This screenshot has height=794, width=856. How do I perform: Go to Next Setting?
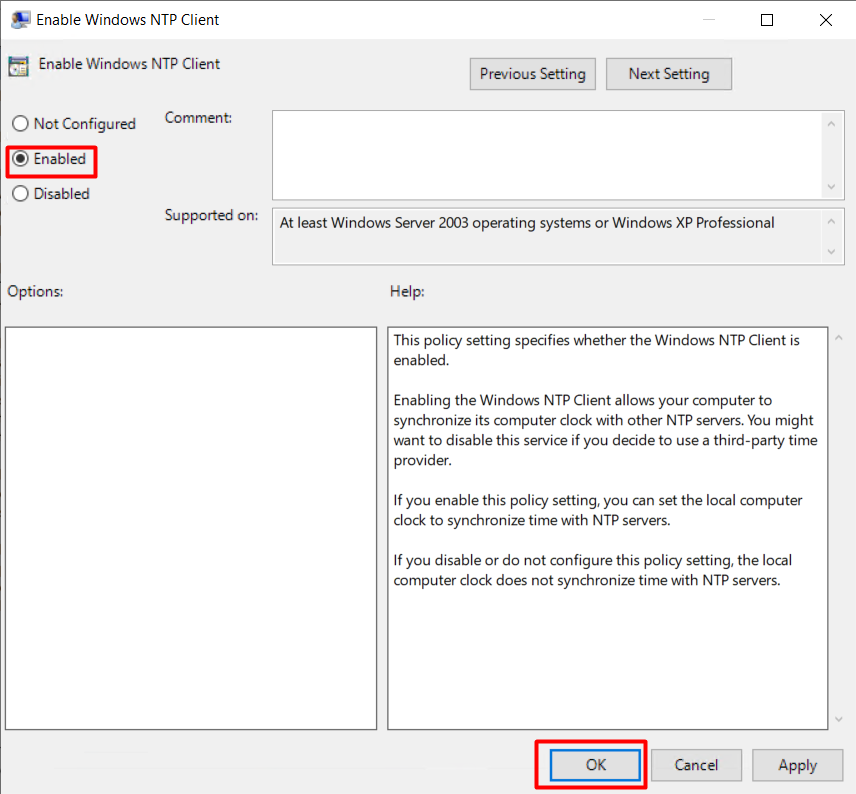tap(669, 74)
